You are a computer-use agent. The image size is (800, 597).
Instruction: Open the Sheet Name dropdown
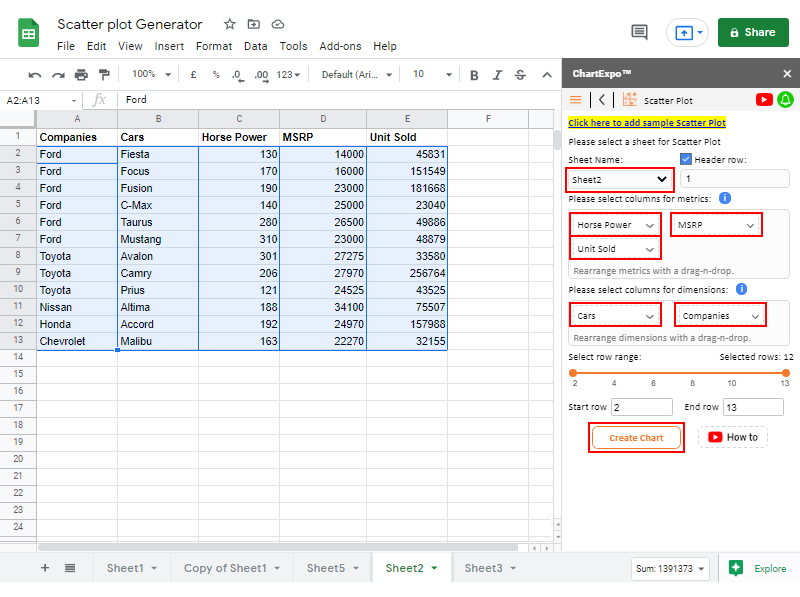(619, 179)
